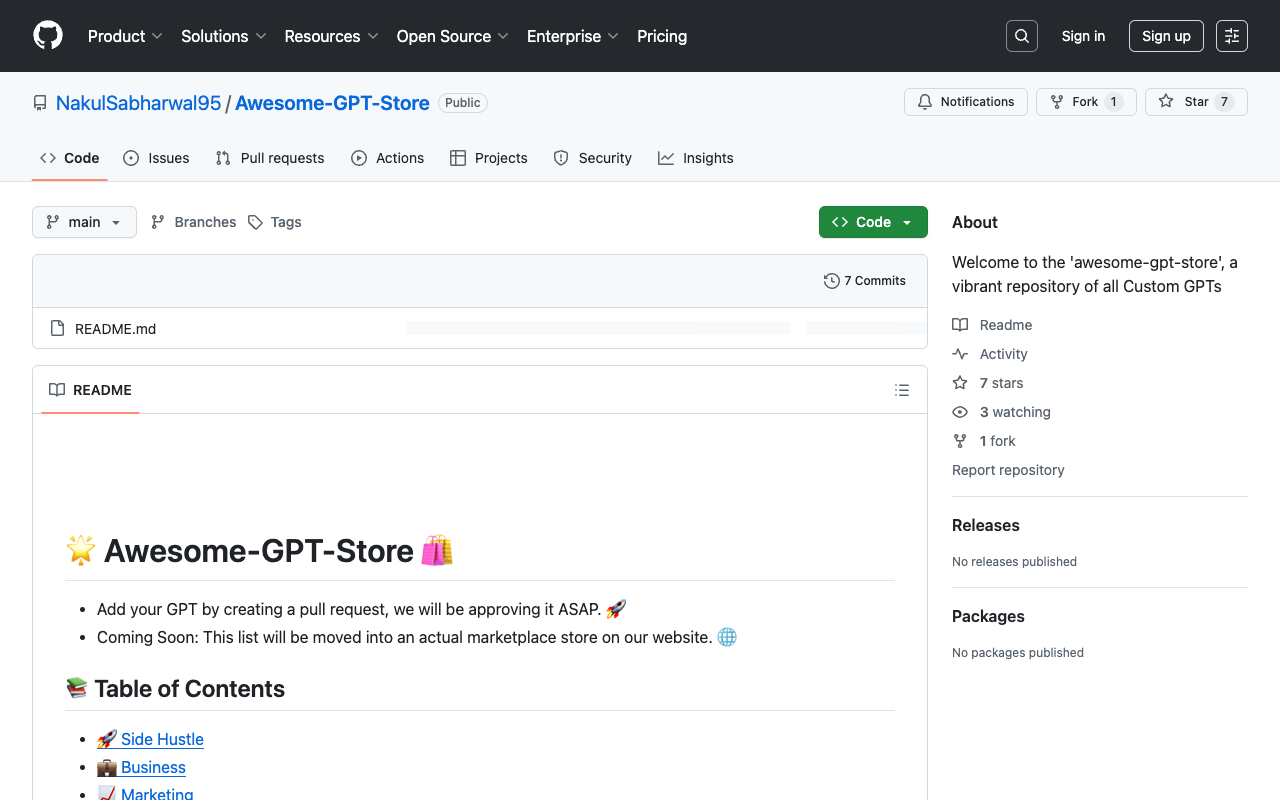Screen dimensions: 1280x800
Task: Open the Pull requests tab
Action: pos(270,158)
